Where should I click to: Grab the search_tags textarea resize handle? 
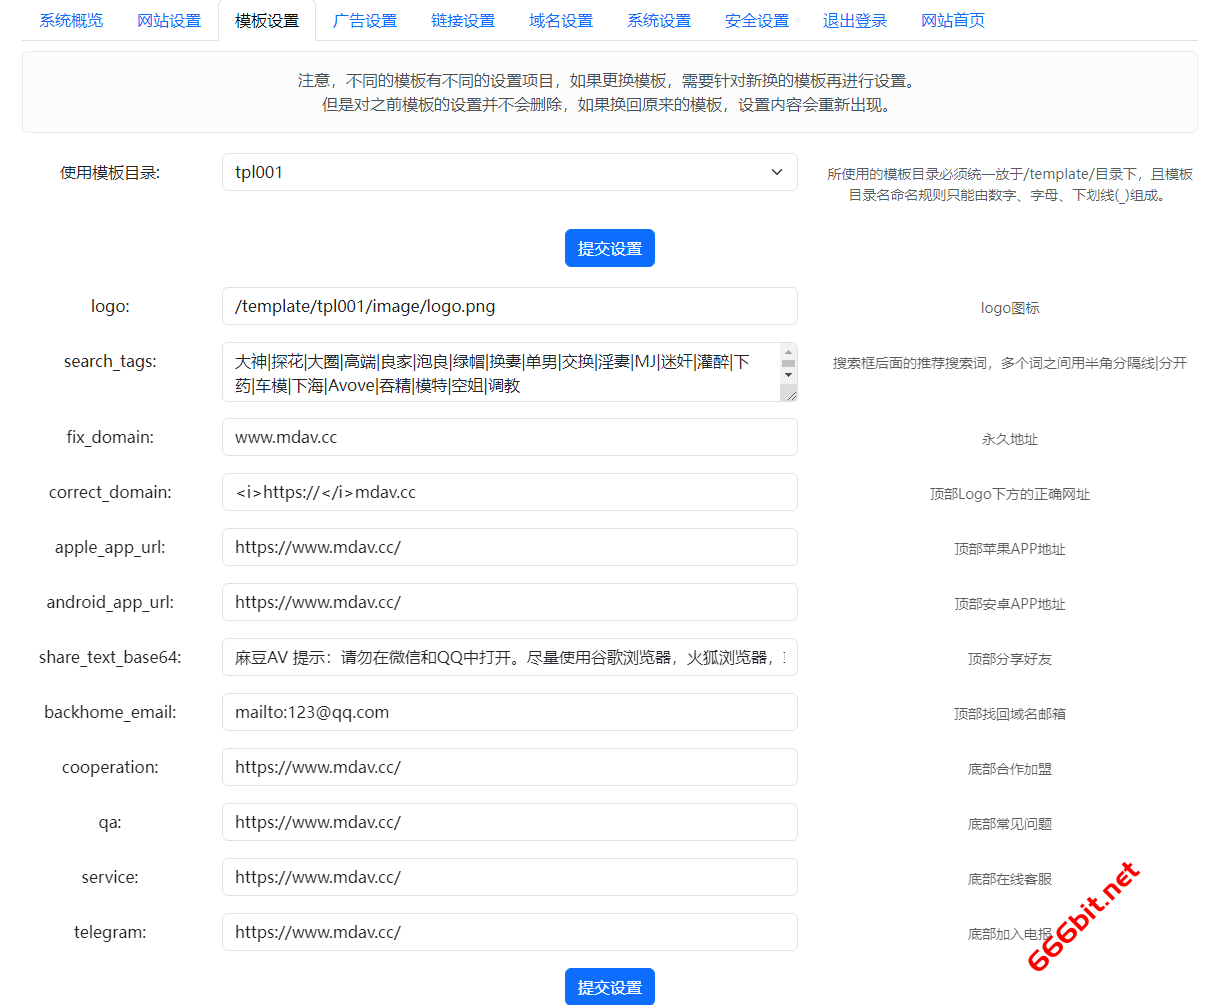click(x=791, y=395)
